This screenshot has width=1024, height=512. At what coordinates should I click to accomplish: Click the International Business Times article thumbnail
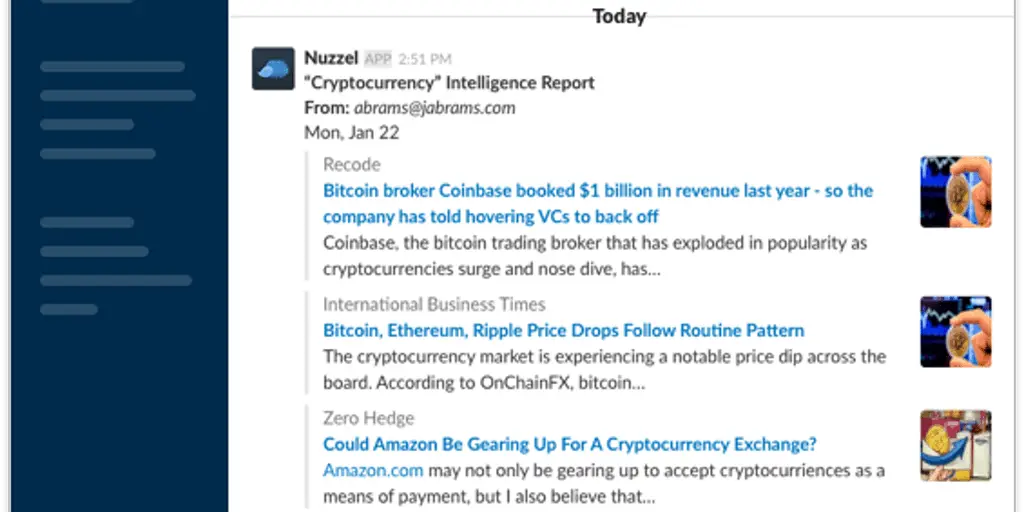pyautogui.click(x=956, y=332)
